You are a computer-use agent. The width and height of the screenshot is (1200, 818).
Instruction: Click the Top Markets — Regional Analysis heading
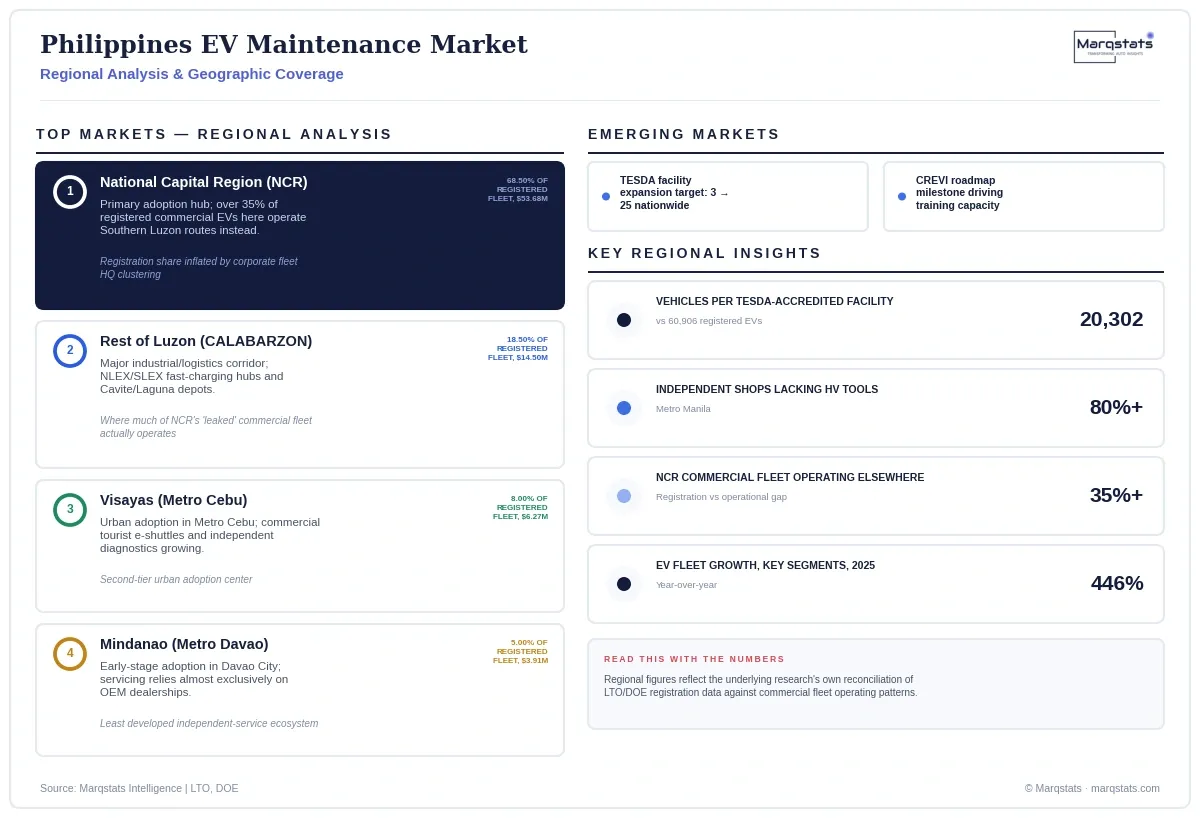(x=214, y=134)
